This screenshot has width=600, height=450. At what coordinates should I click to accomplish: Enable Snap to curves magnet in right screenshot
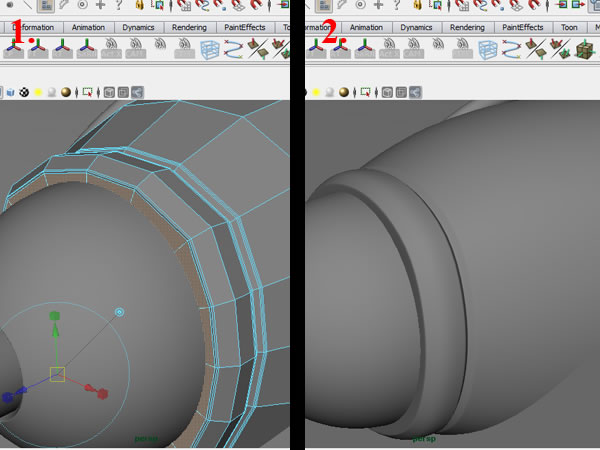pyautogui.click(x=480, y=5)
